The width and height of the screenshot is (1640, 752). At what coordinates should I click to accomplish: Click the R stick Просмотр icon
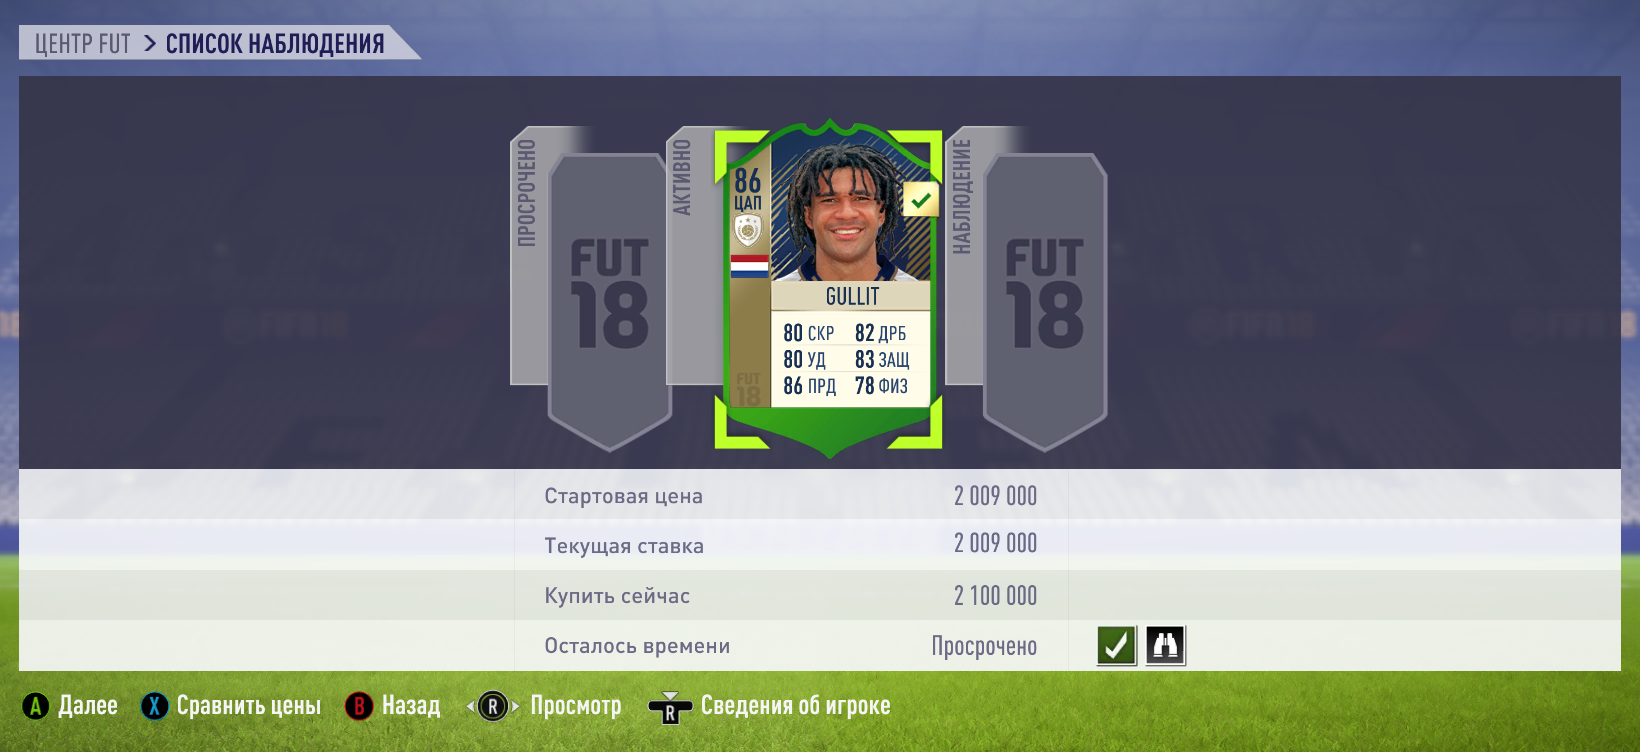click(x=493, y=706)
